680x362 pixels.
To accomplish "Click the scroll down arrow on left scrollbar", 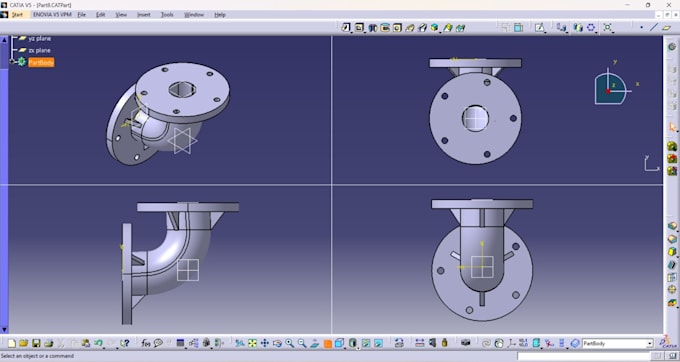I will click(x=4, y=330).
